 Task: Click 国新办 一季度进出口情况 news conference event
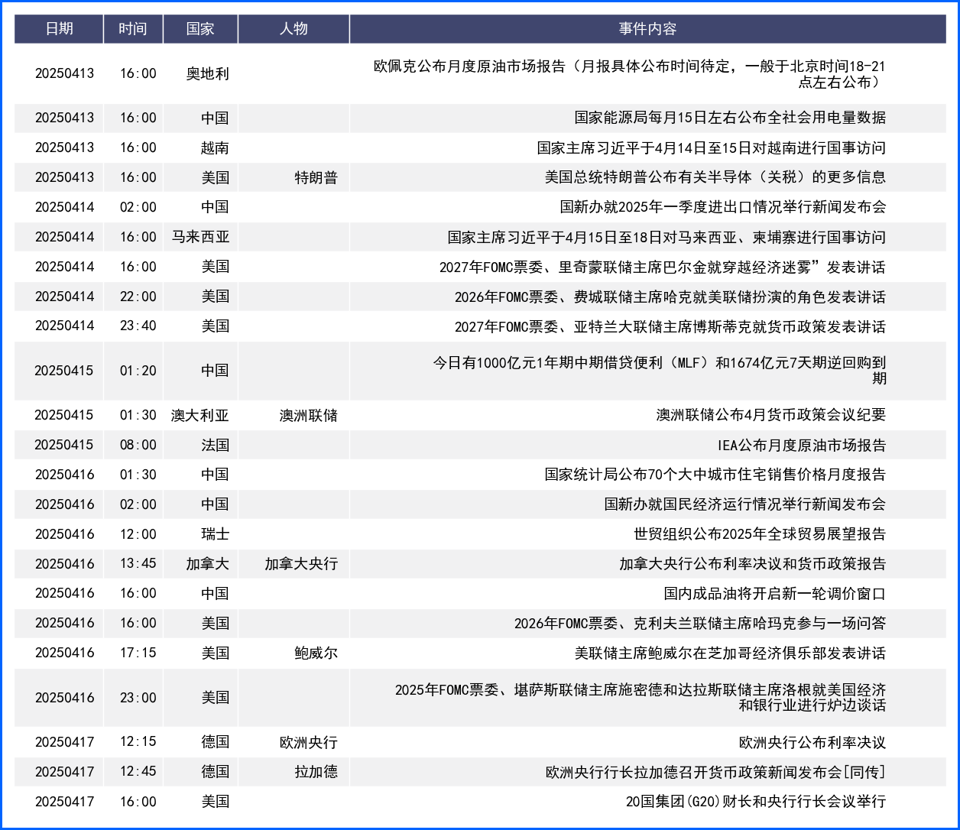coord(722,207)
